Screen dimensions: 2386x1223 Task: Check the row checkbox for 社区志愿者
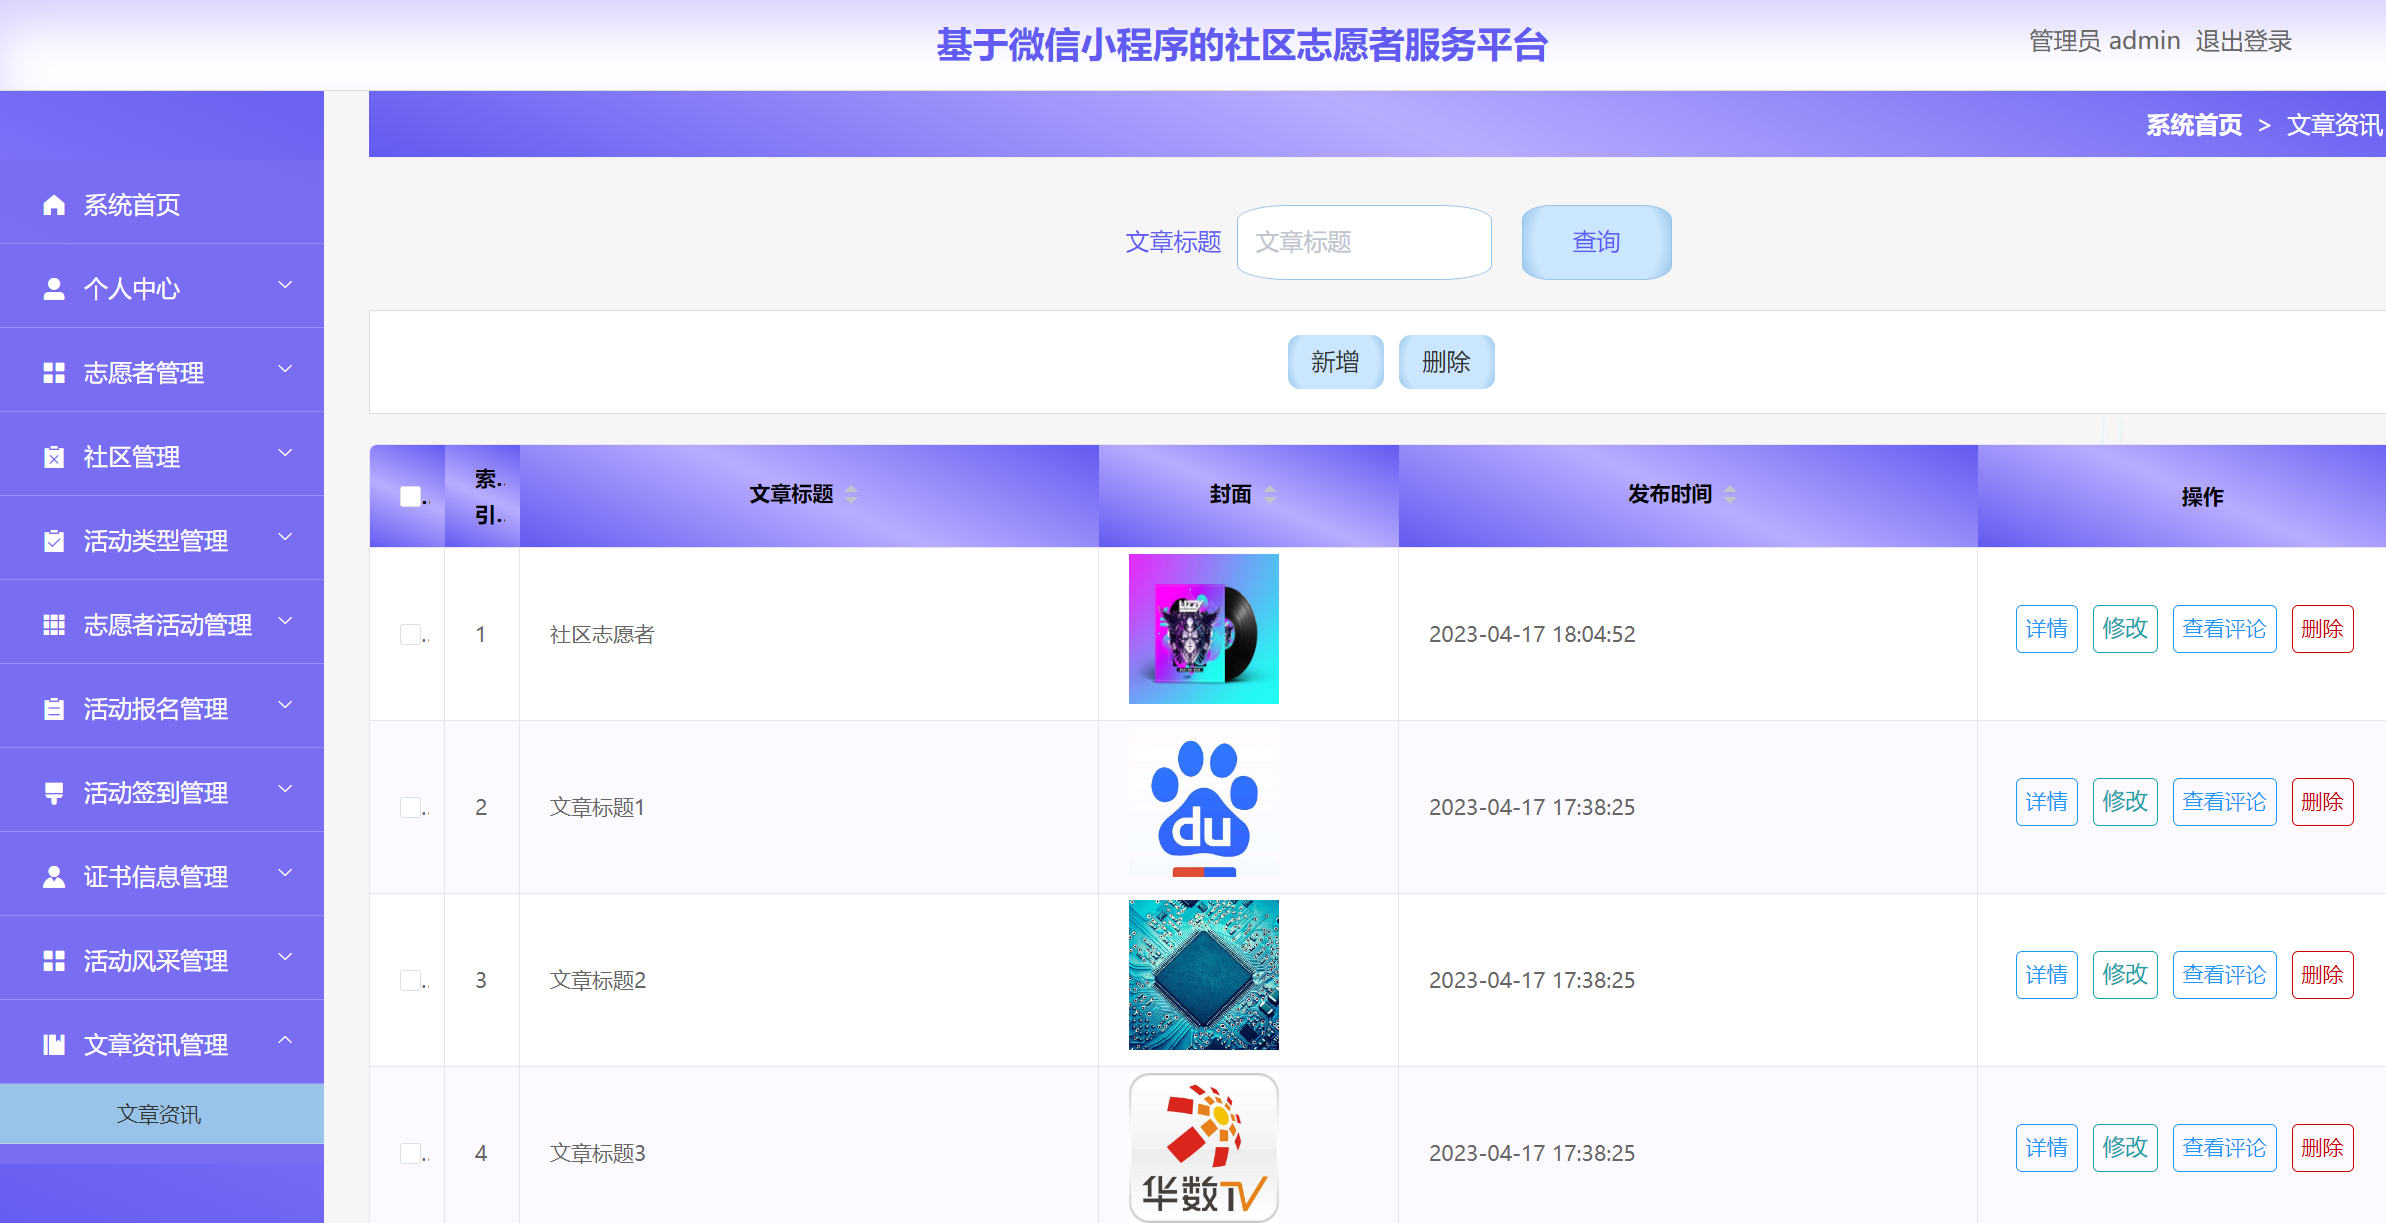click(410, 634)
